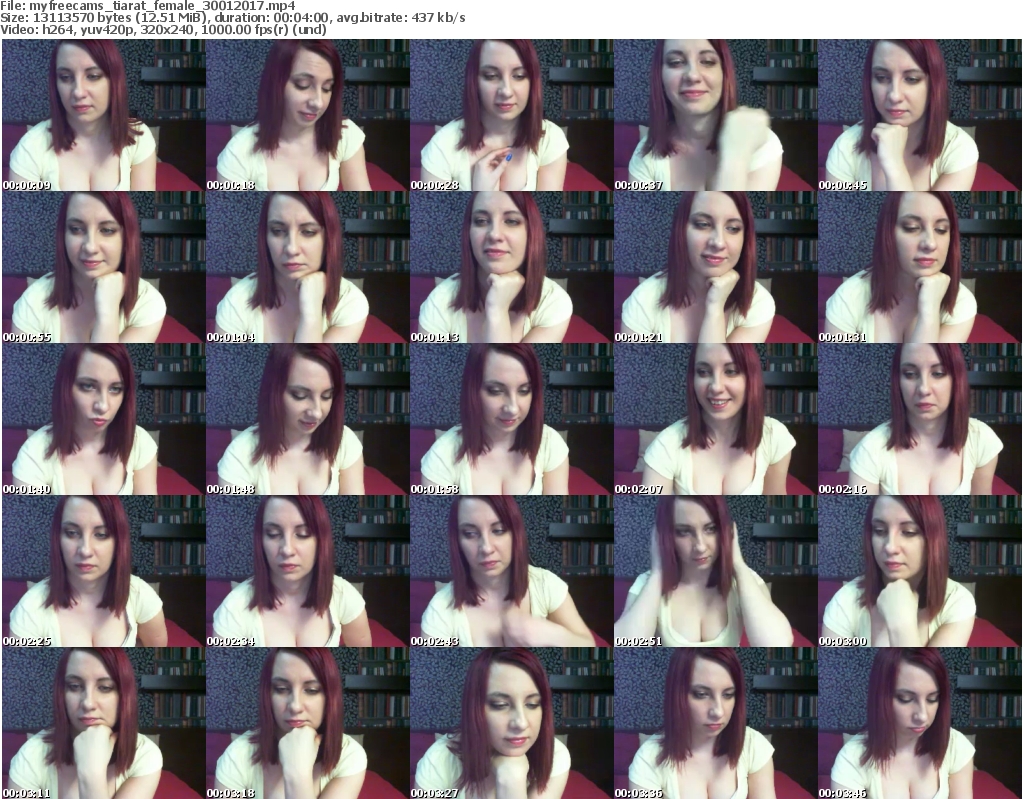The height and width of the screenshot is (799, 1024).
Task: Open the frame stamped 00:00:55
Action: coord(103,267)
